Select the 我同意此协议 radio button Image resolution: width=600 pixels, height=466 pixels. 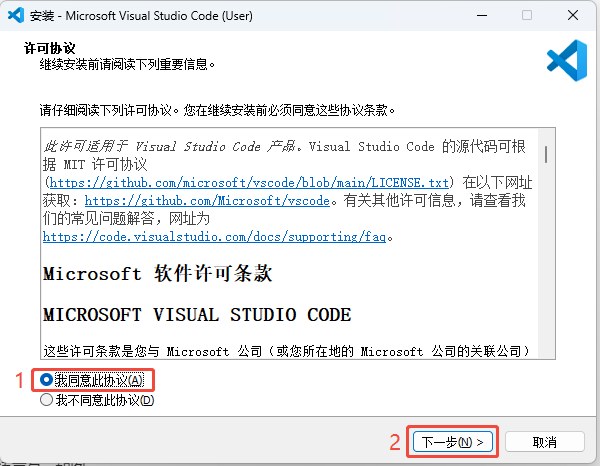(x=47, y=380)
